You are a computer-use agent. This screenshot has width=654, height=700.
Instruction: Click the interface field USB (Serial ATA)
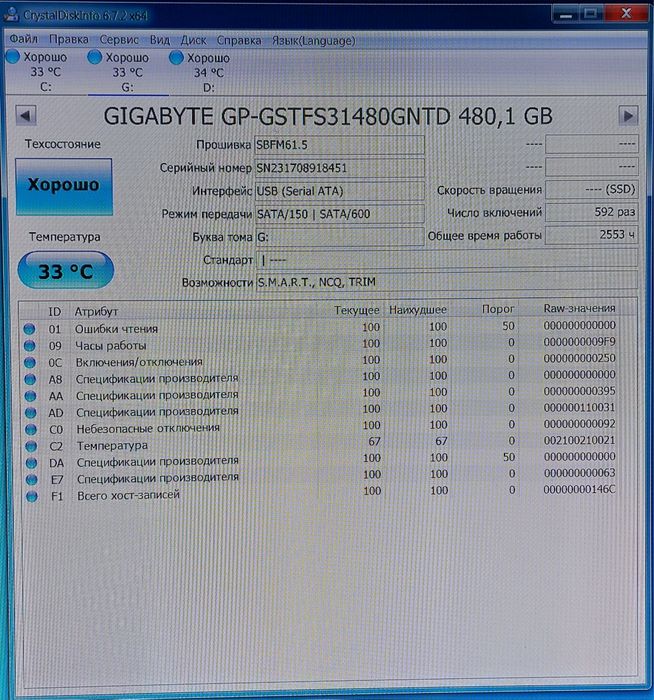click(339, 191)
